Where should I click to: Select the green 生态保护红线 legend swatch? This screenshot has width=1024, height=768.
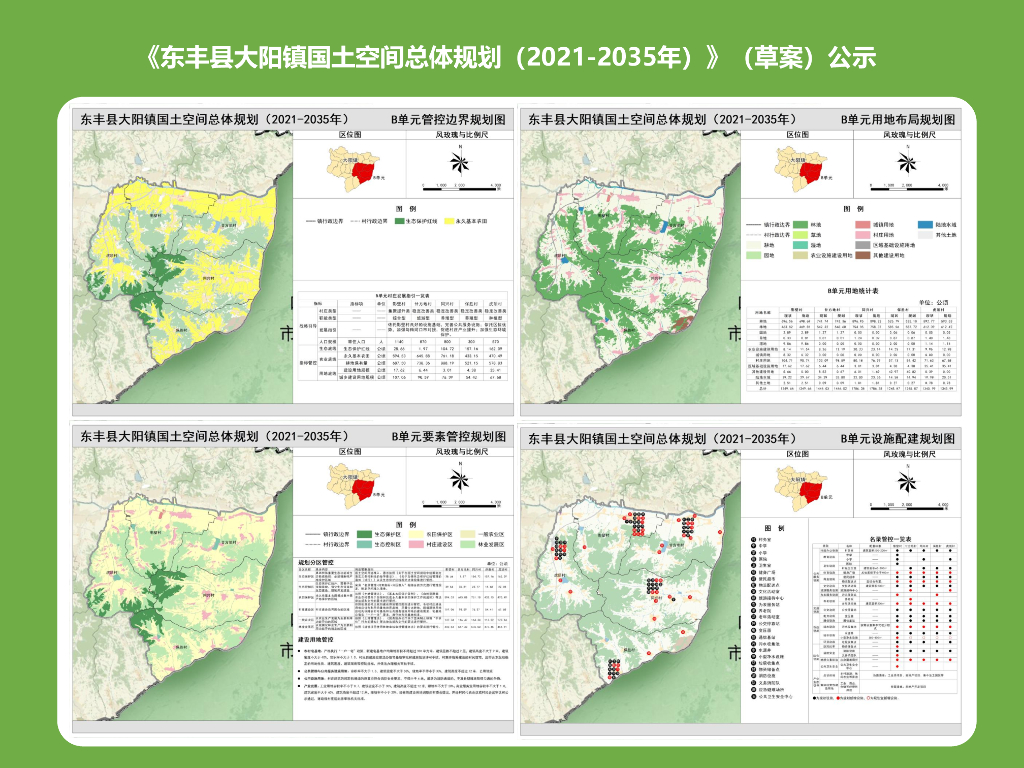400,221
